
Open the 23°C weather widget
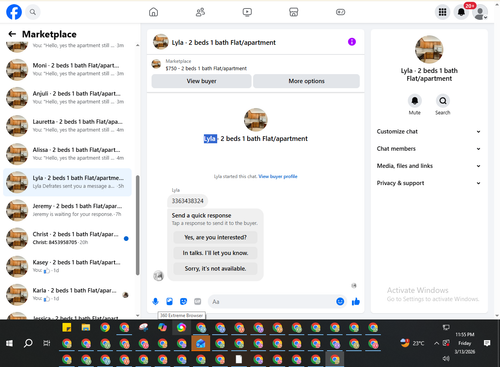412,343
